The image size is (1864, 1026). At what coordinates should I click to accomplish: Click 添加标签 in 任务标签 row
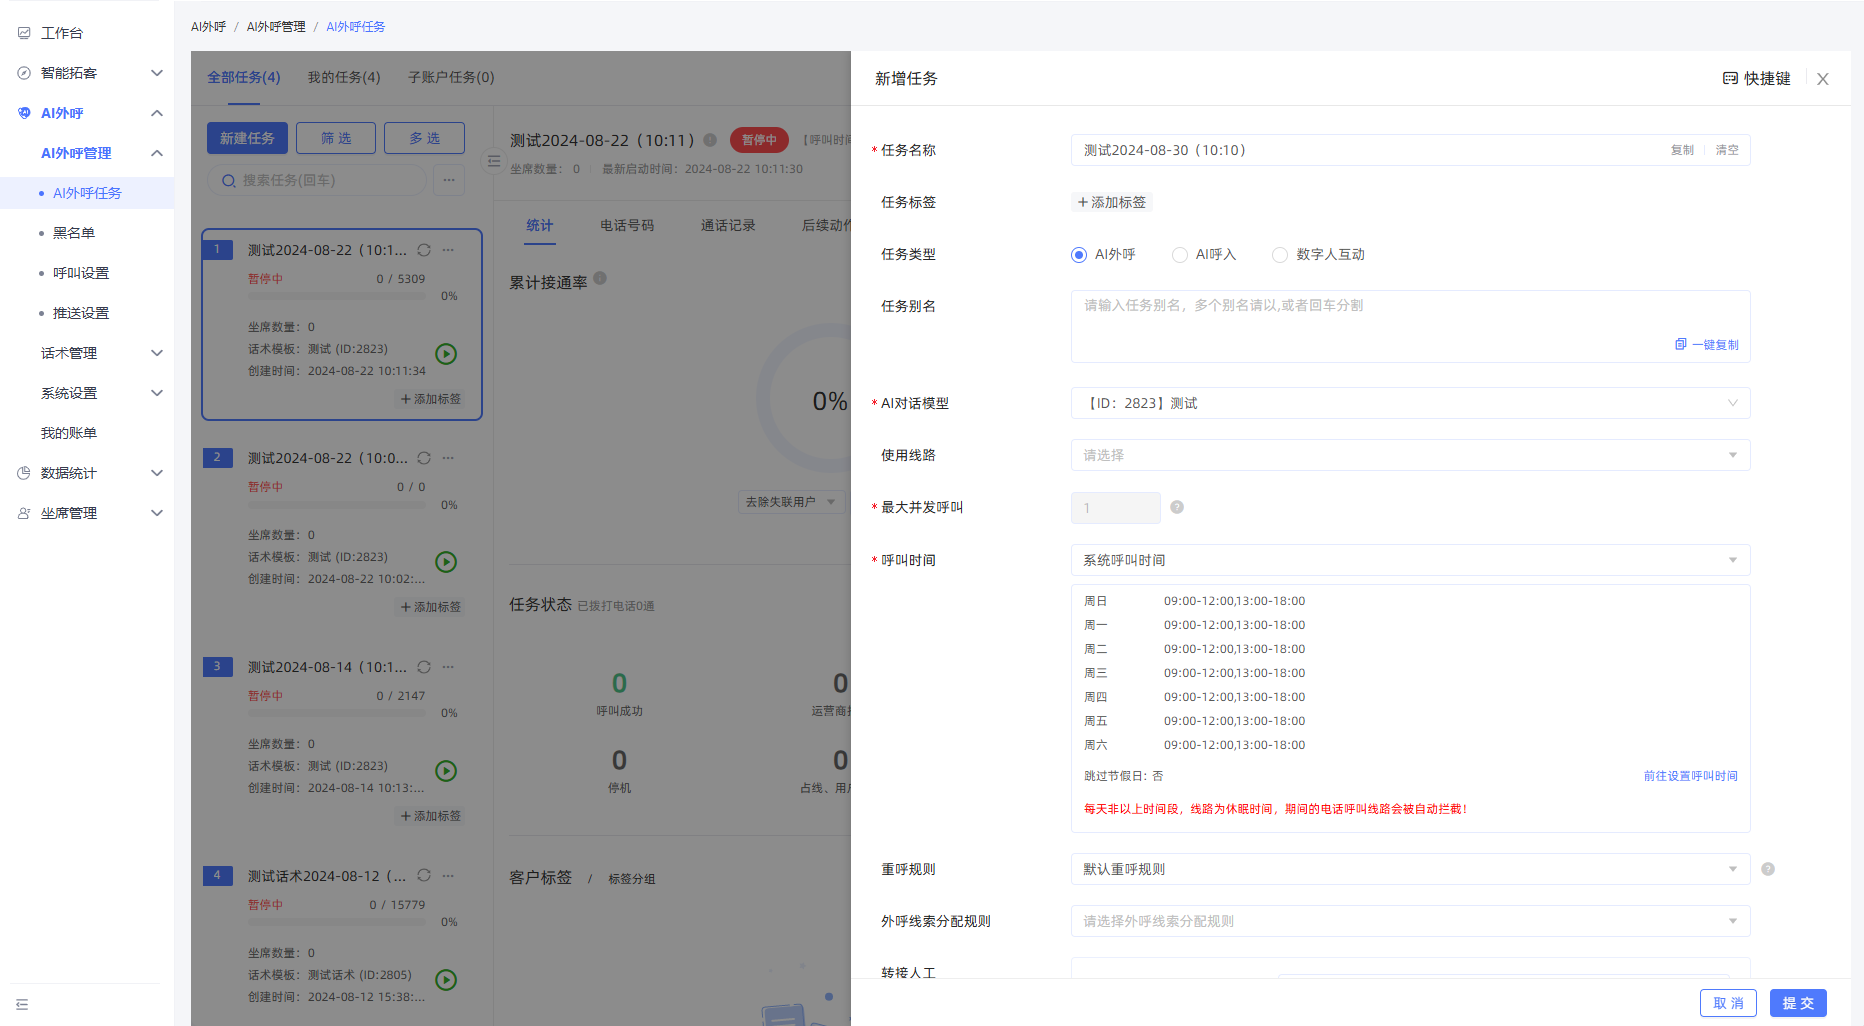[1112, 202]
